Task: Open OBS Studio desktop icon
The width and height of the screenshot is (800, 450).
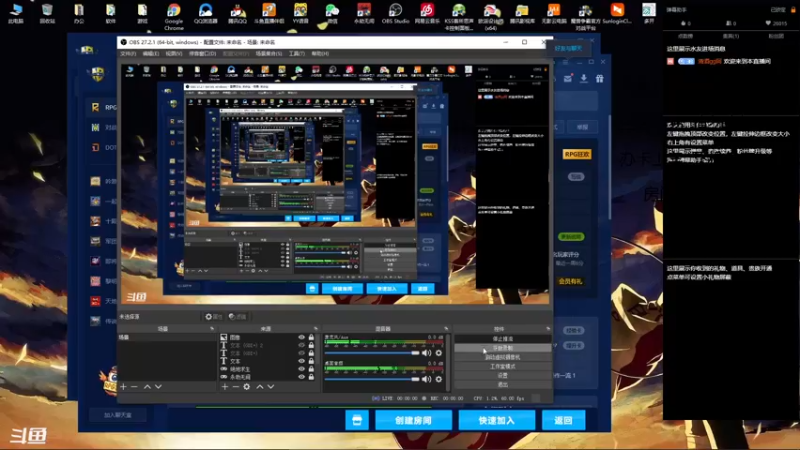Action: 395,14
